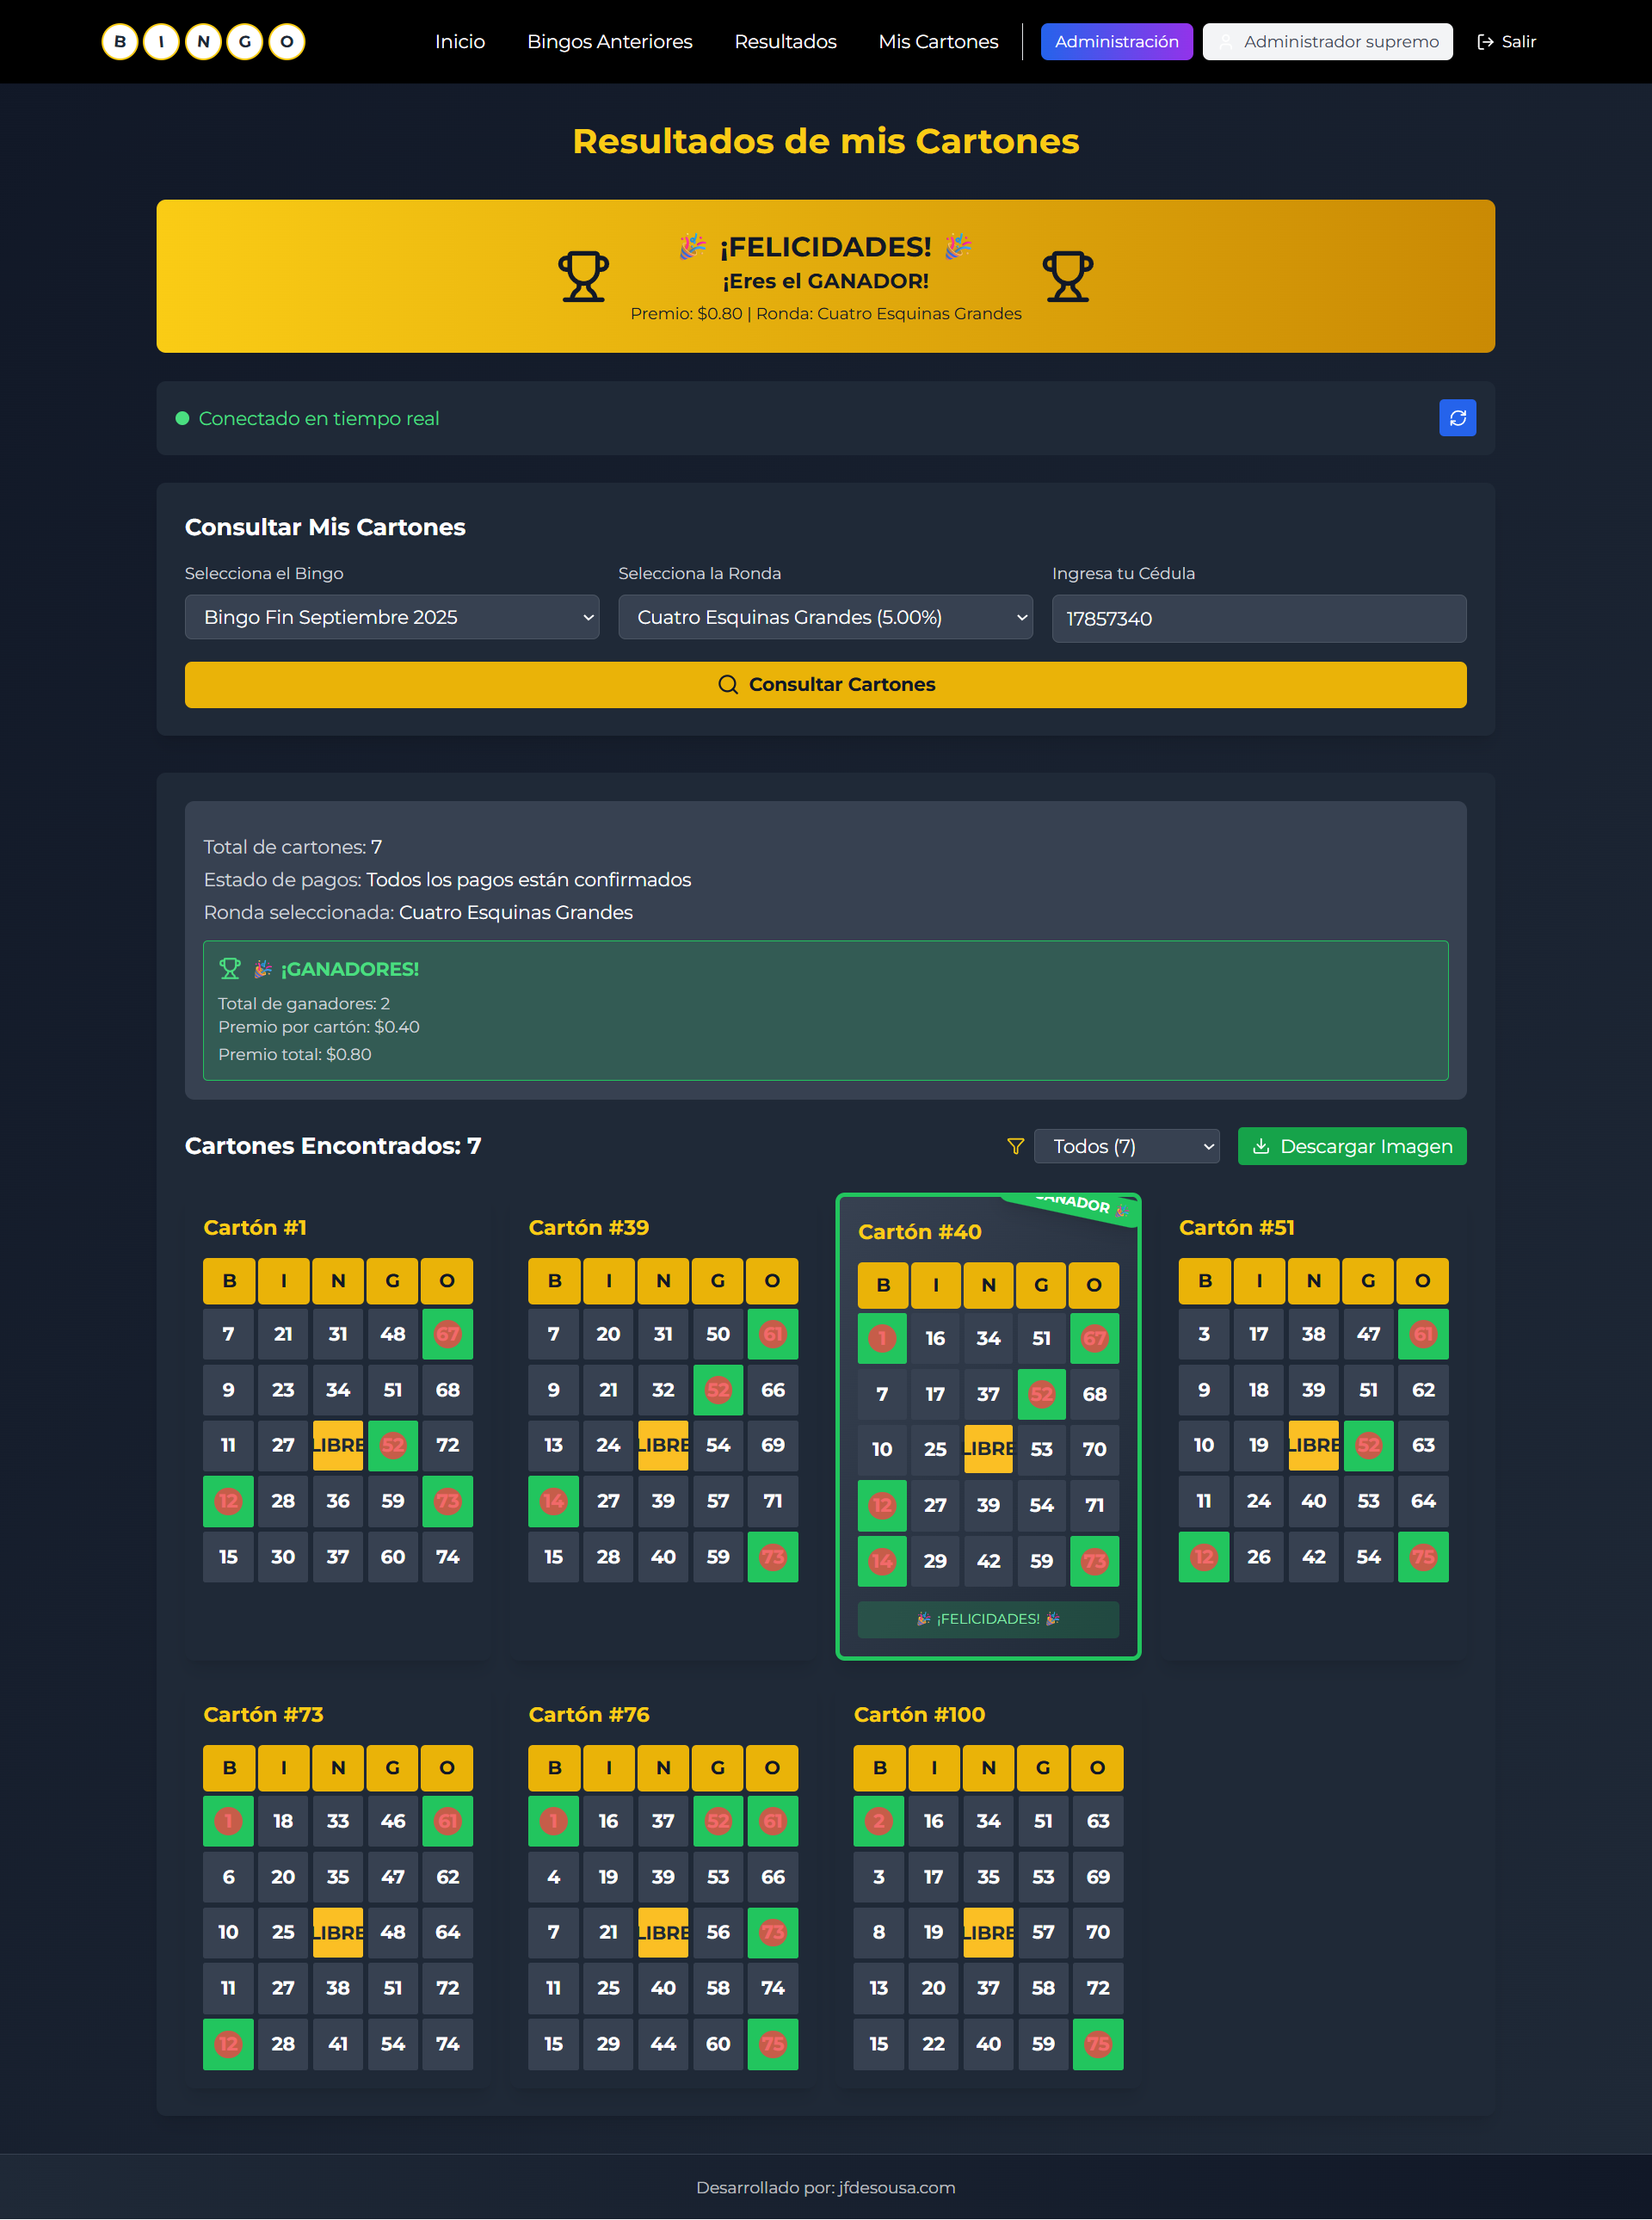Click the Descargar Imagen button
Screen dimensions: 1652x2220
coord(1351,1146)
